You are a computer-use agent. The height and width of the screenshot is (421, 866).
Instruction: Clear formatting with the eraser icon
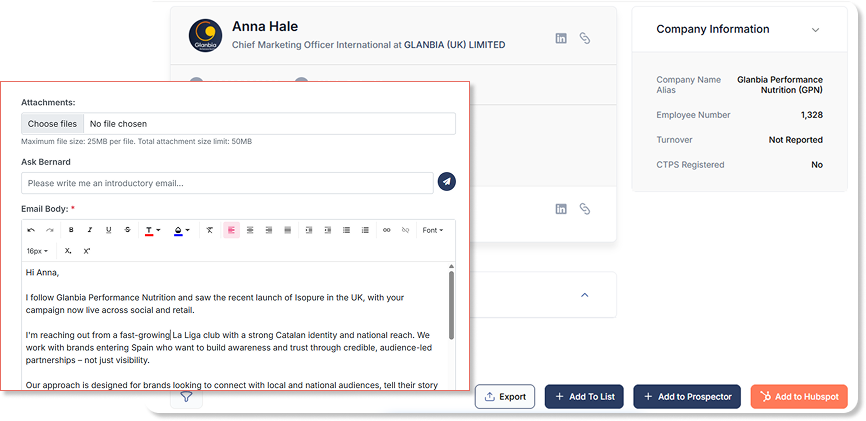[x=210, y=230]
